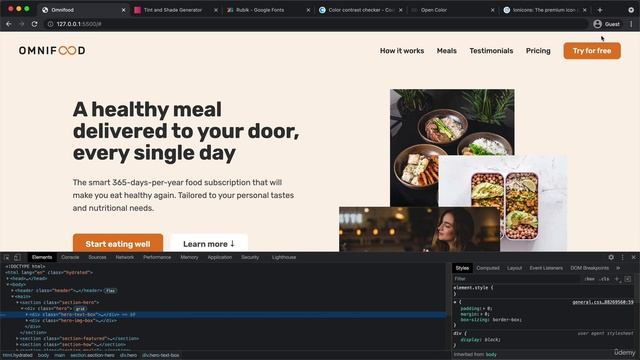Viewport: 640px width, 360px height.
Task: Open the Network tab in DevTools
Action: [124, 257]
